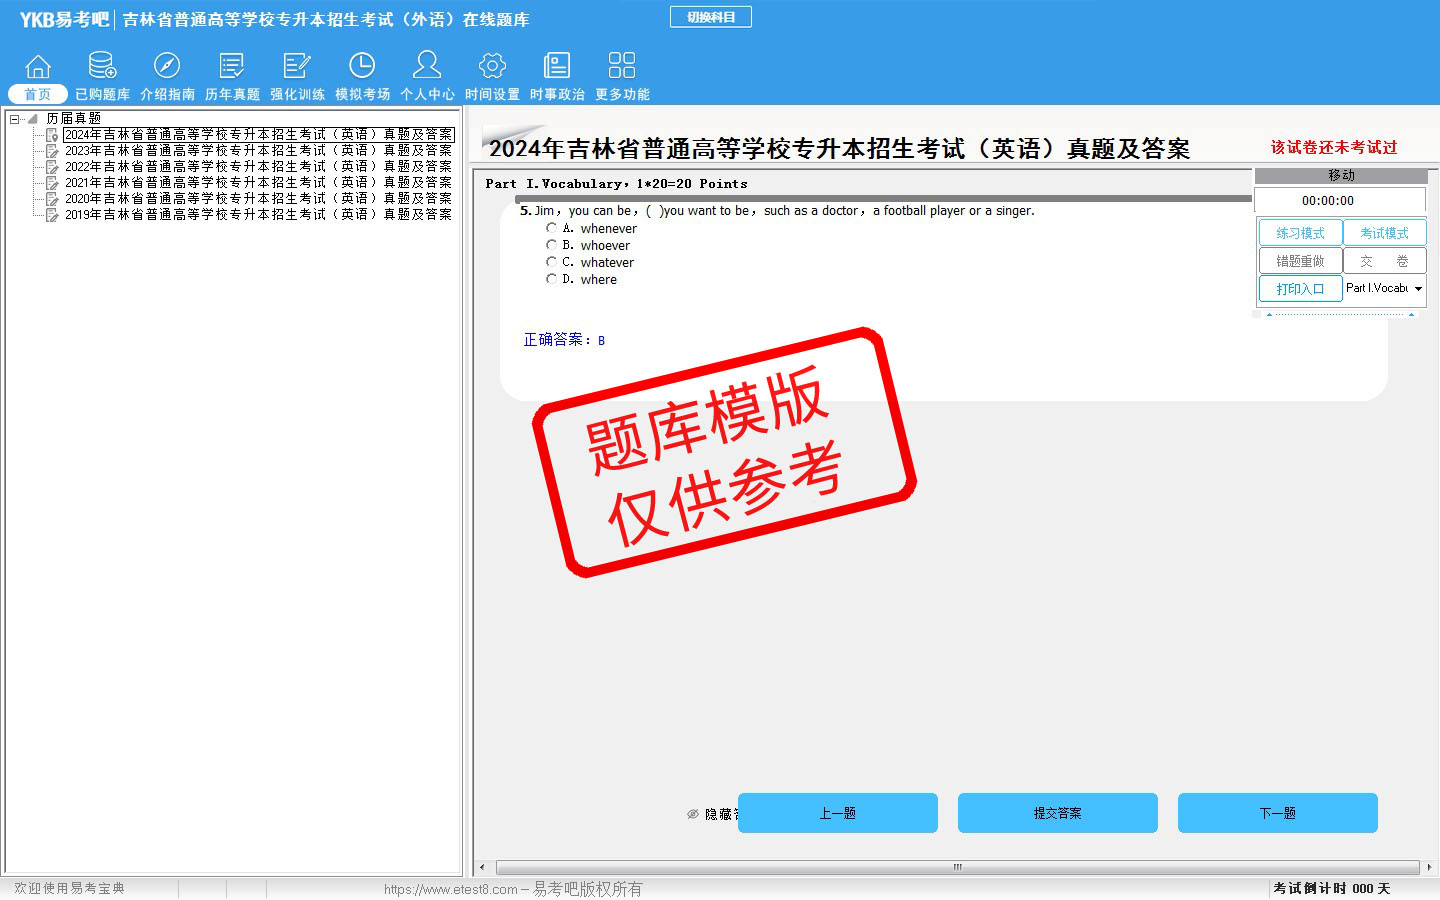This screenshot has height=900, width=1440.
Task: Click the right arrow of horizontal scrollbar
Action: [x=1429, y=867]
